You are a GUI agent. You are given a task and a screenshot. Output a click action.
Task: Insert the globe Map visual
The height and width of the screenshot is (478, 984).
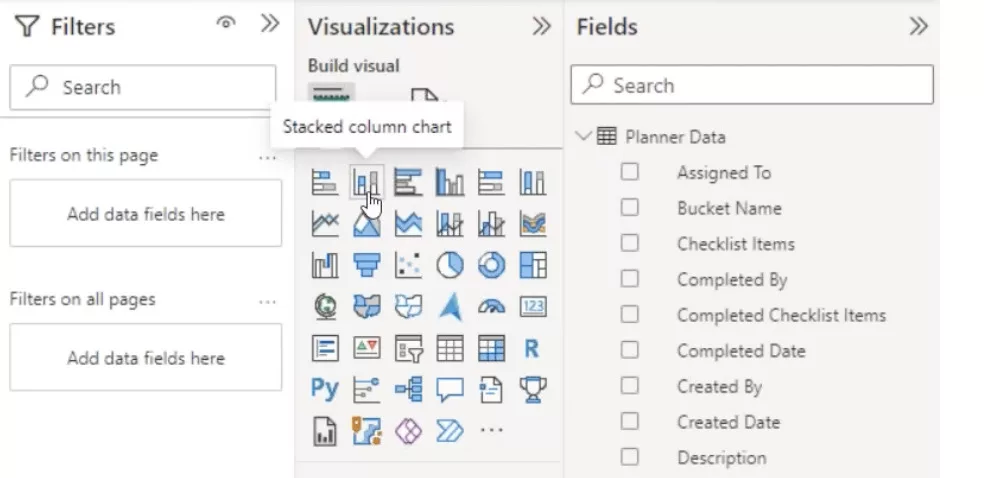pos(325,306)
